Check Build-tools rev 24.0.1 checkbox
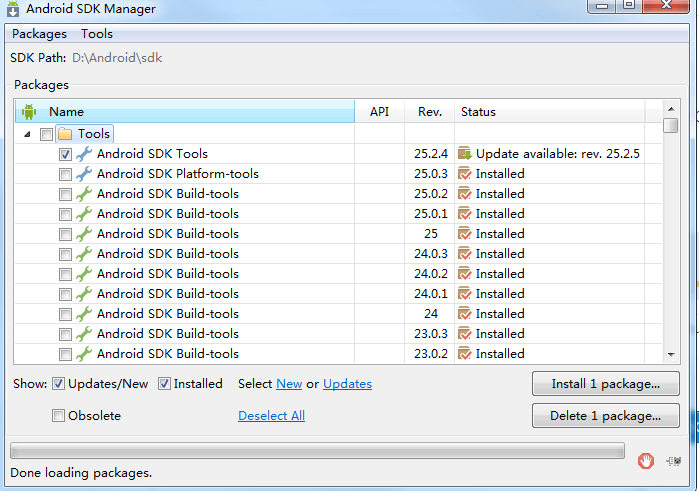699x491 pixels. pos(65,295)
